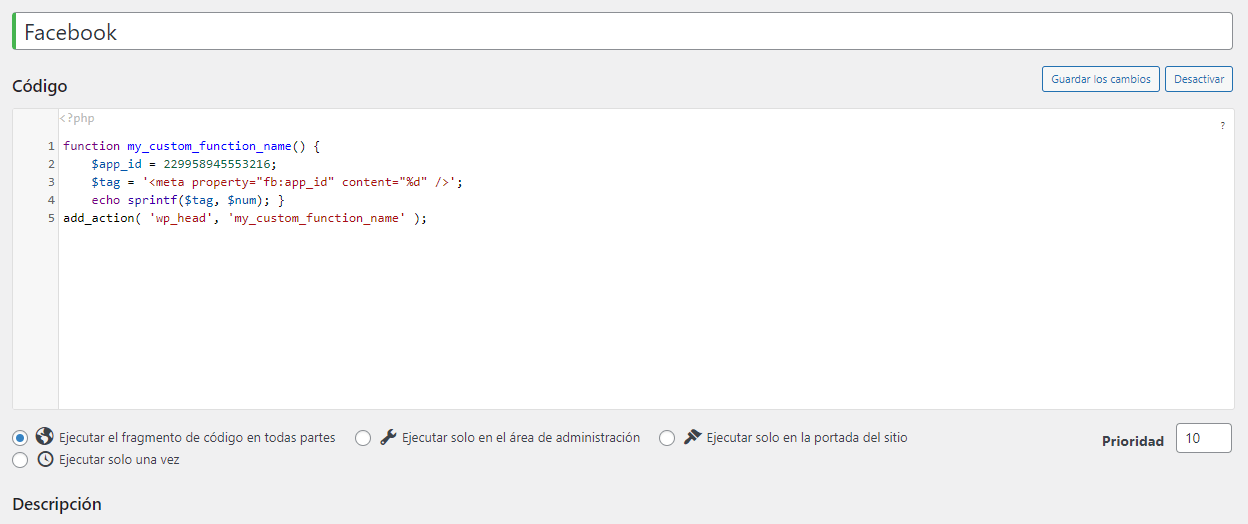
Task: Click the 'Código' section heading
Action: 40,87
